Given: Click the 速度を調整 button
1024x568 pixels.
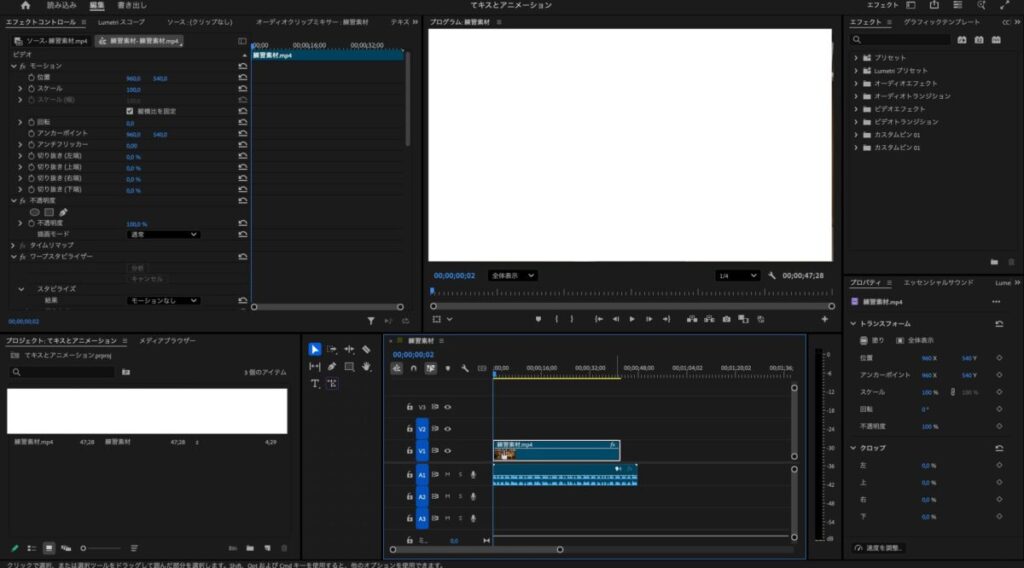Looking at the screenshot, I should 880,548.
